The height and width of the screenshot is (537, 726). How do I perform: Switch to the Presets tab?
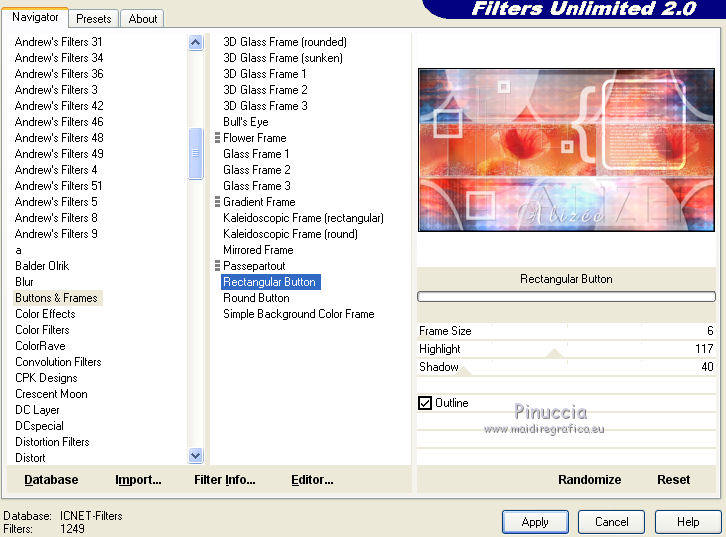pos(94,19)
